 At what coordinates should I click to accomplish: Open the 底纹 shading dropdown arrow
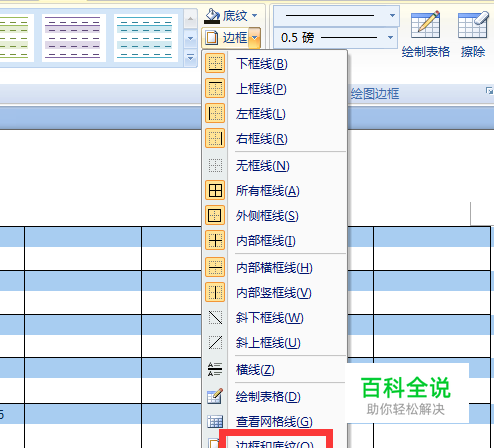point(255,15)
